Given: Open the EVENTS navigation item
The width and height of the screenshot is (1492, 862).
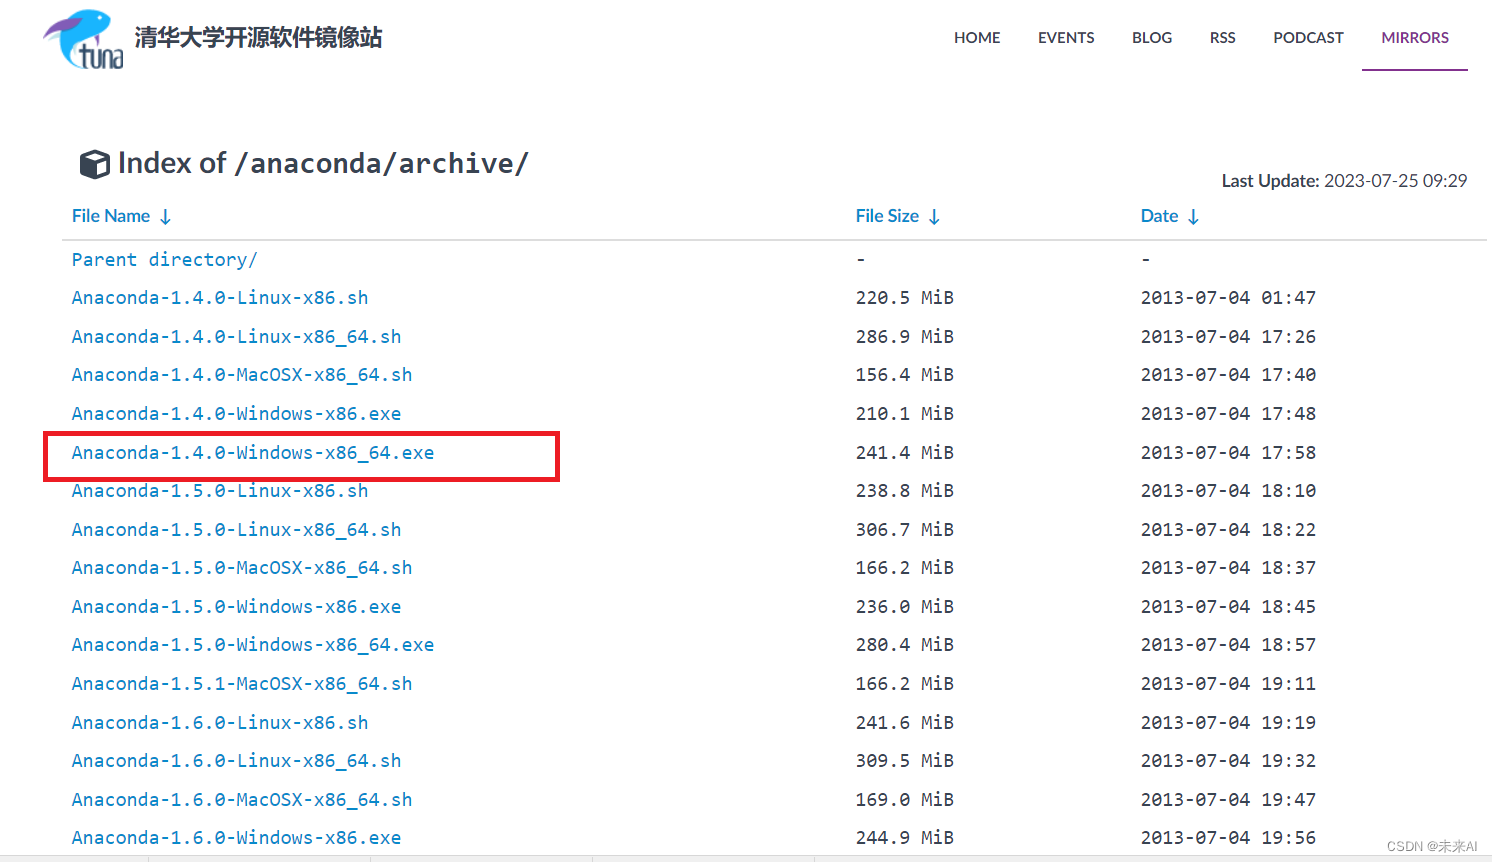Looking at the screenshot, I should click(x=1066, y=38).
